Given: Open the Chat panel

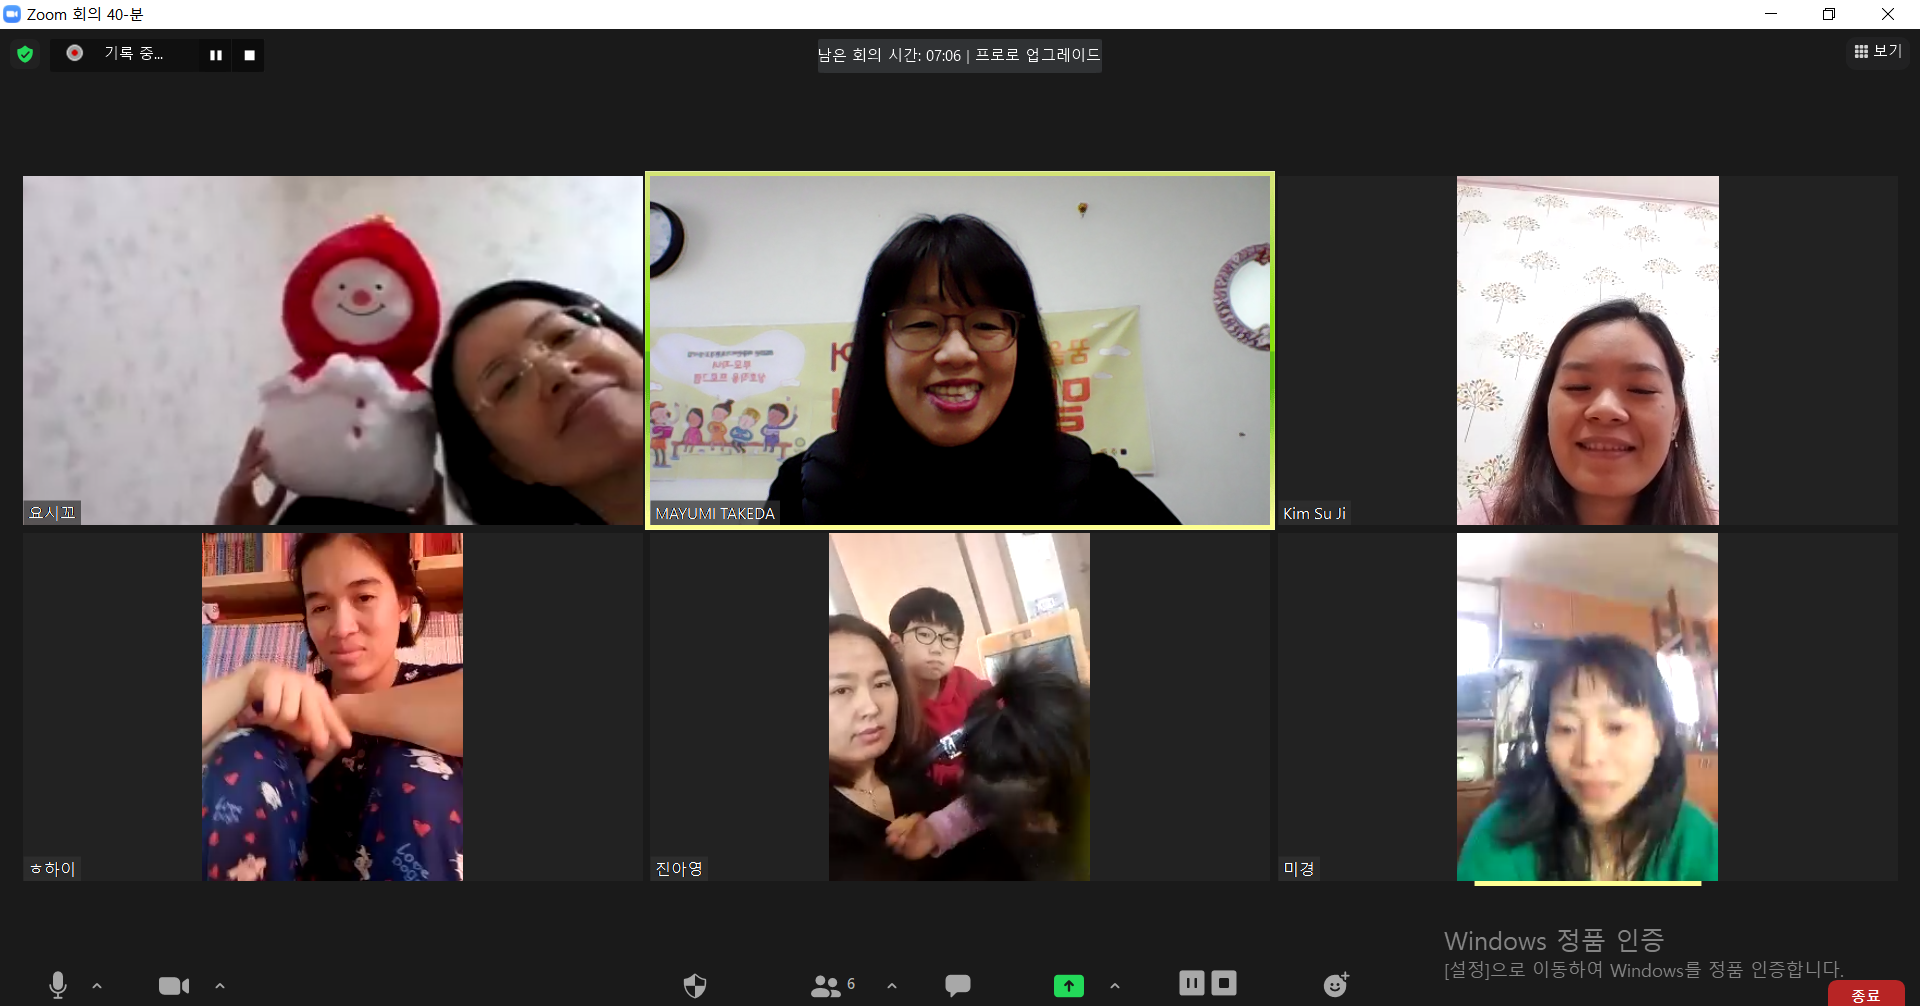Looking at the screenshot, I should coord(958,985).
